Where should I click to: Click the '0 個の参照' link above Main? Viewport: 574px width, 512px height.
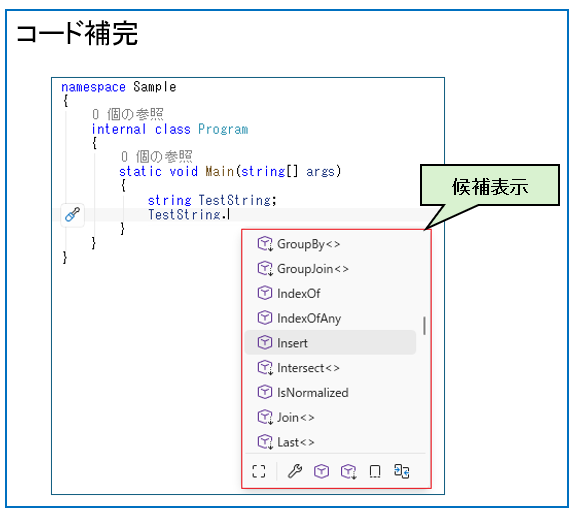point(157,157)
